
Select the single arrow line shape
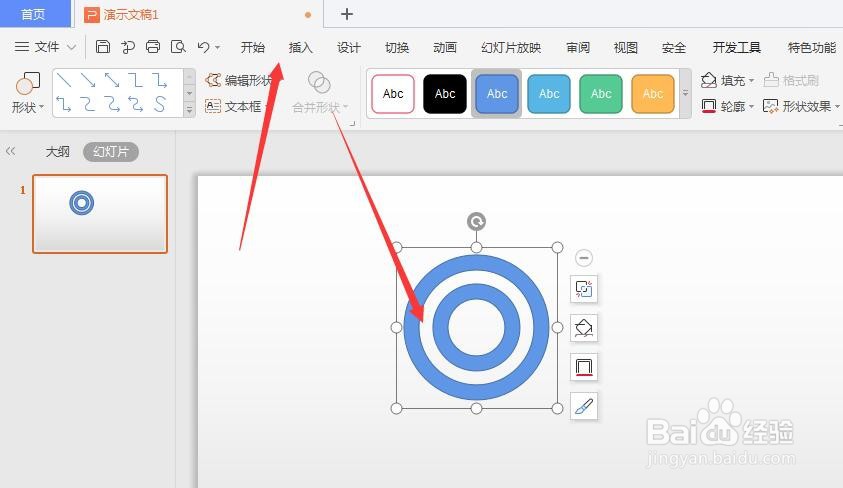(x=88, y=81)
